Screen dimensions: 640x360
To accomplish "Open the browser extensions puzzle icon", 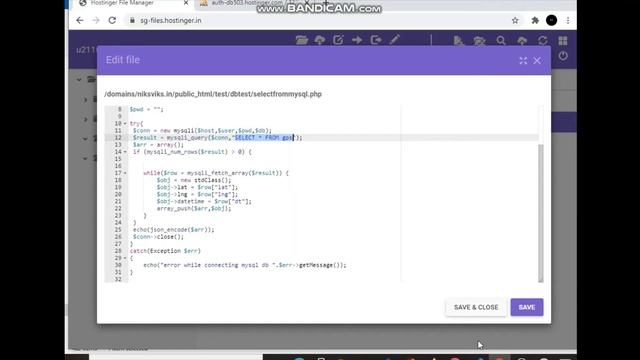I will [535, 20].
